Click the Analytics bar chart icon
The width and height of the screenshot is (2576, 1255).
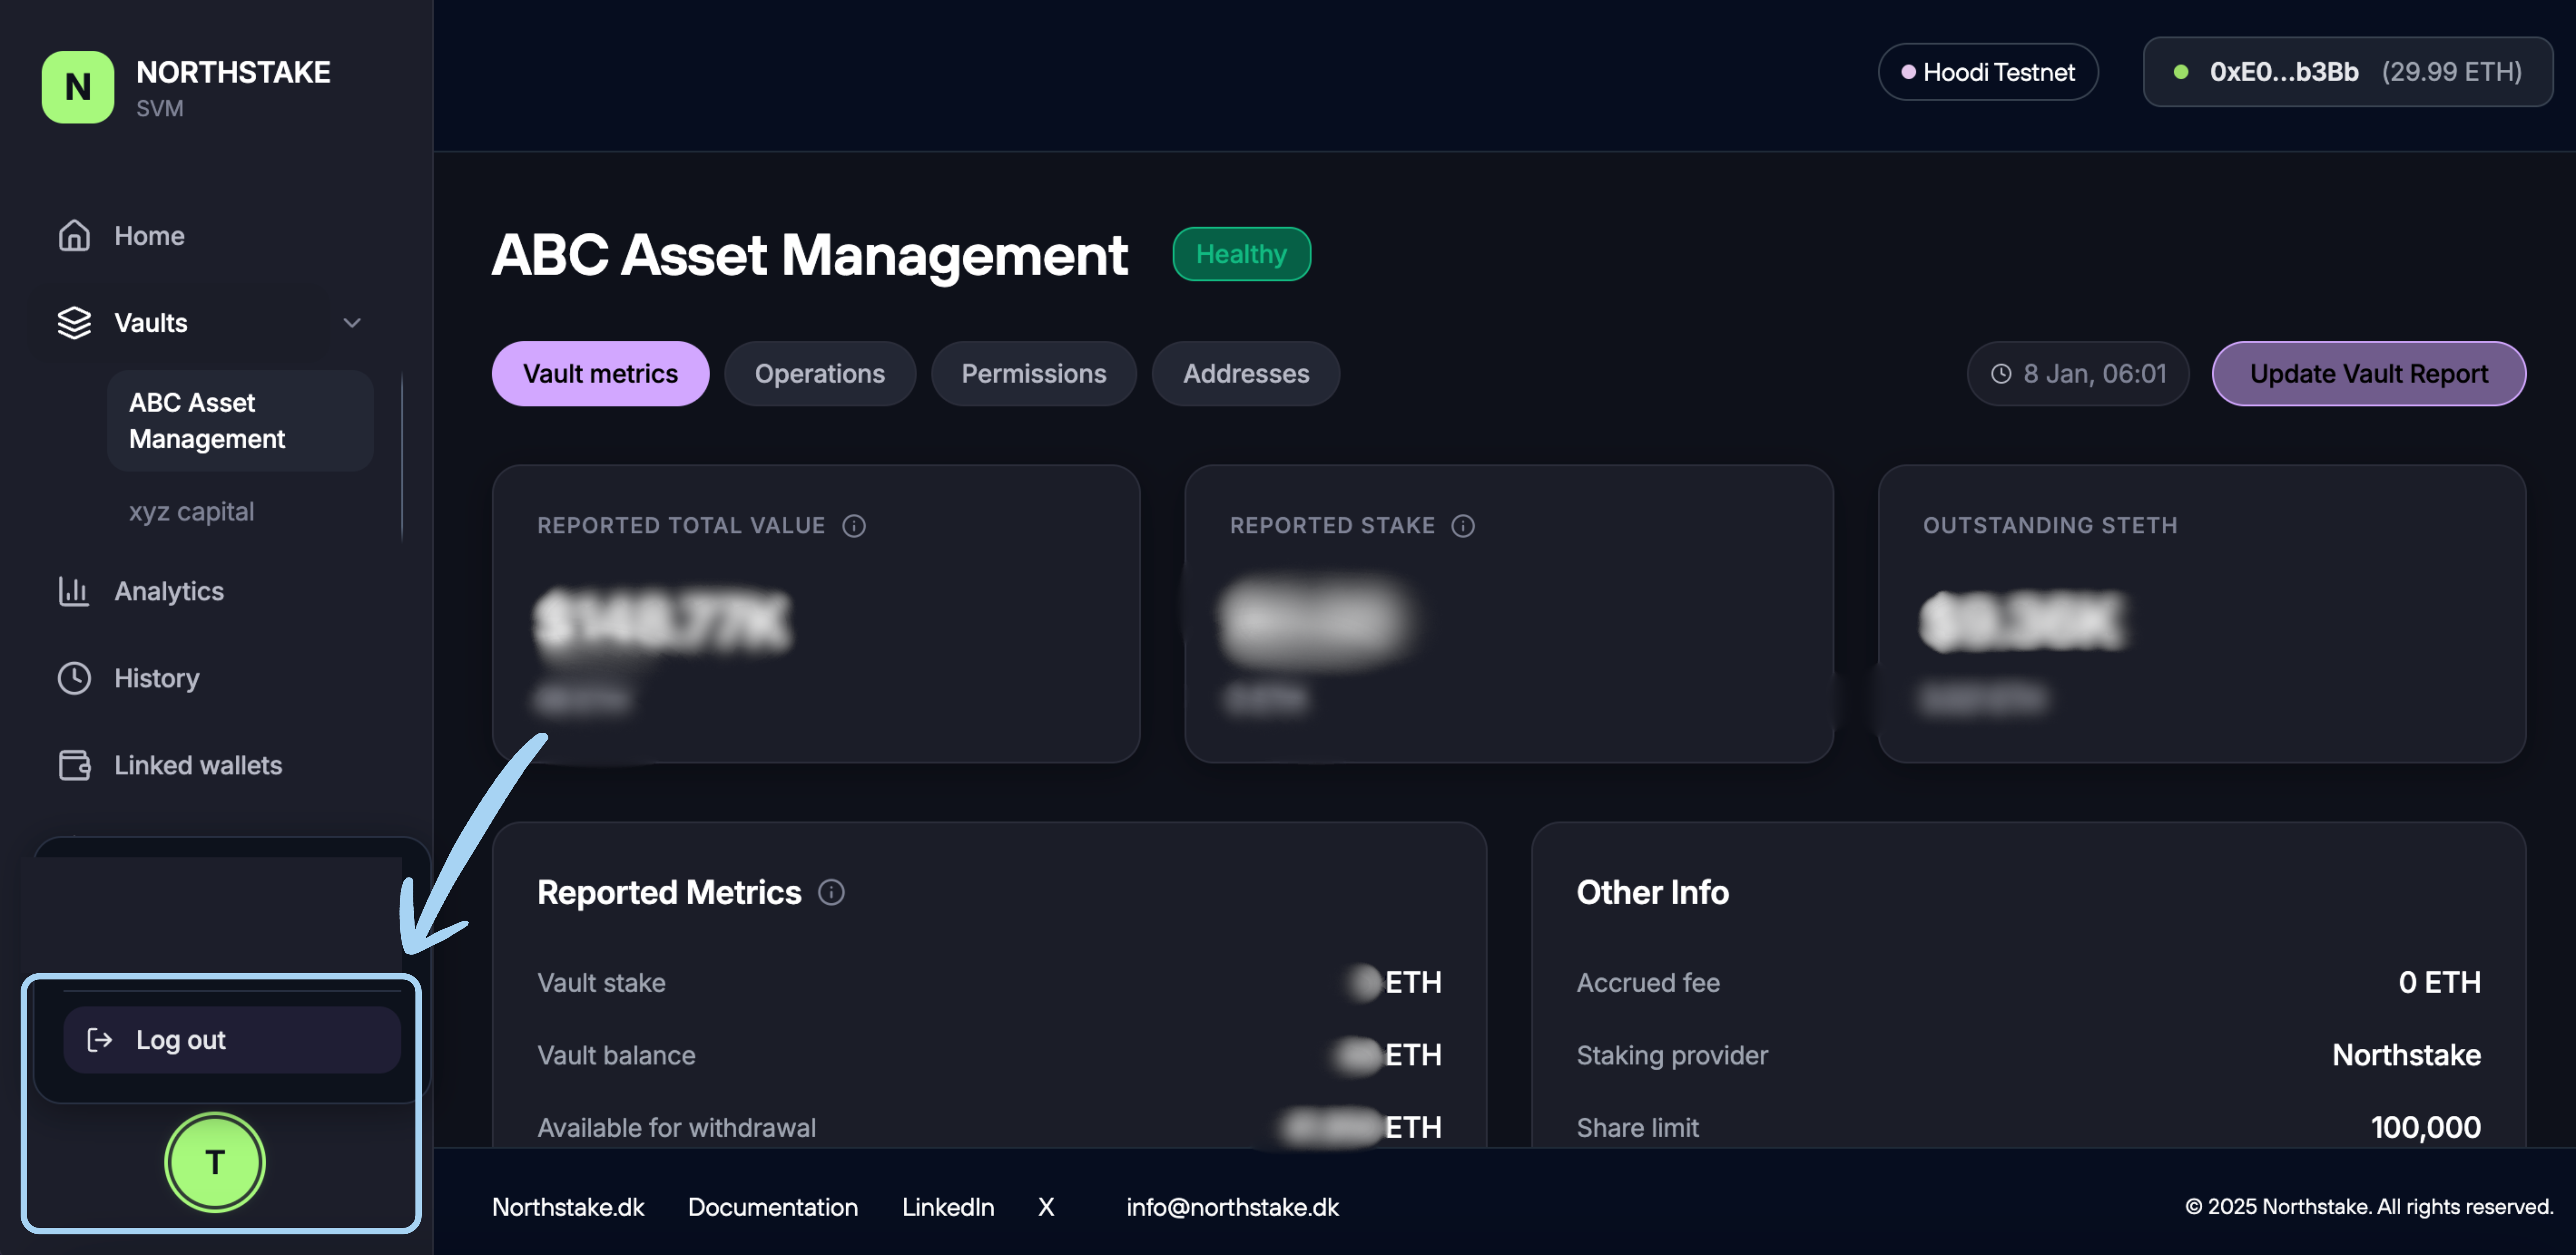click(74, 591)
